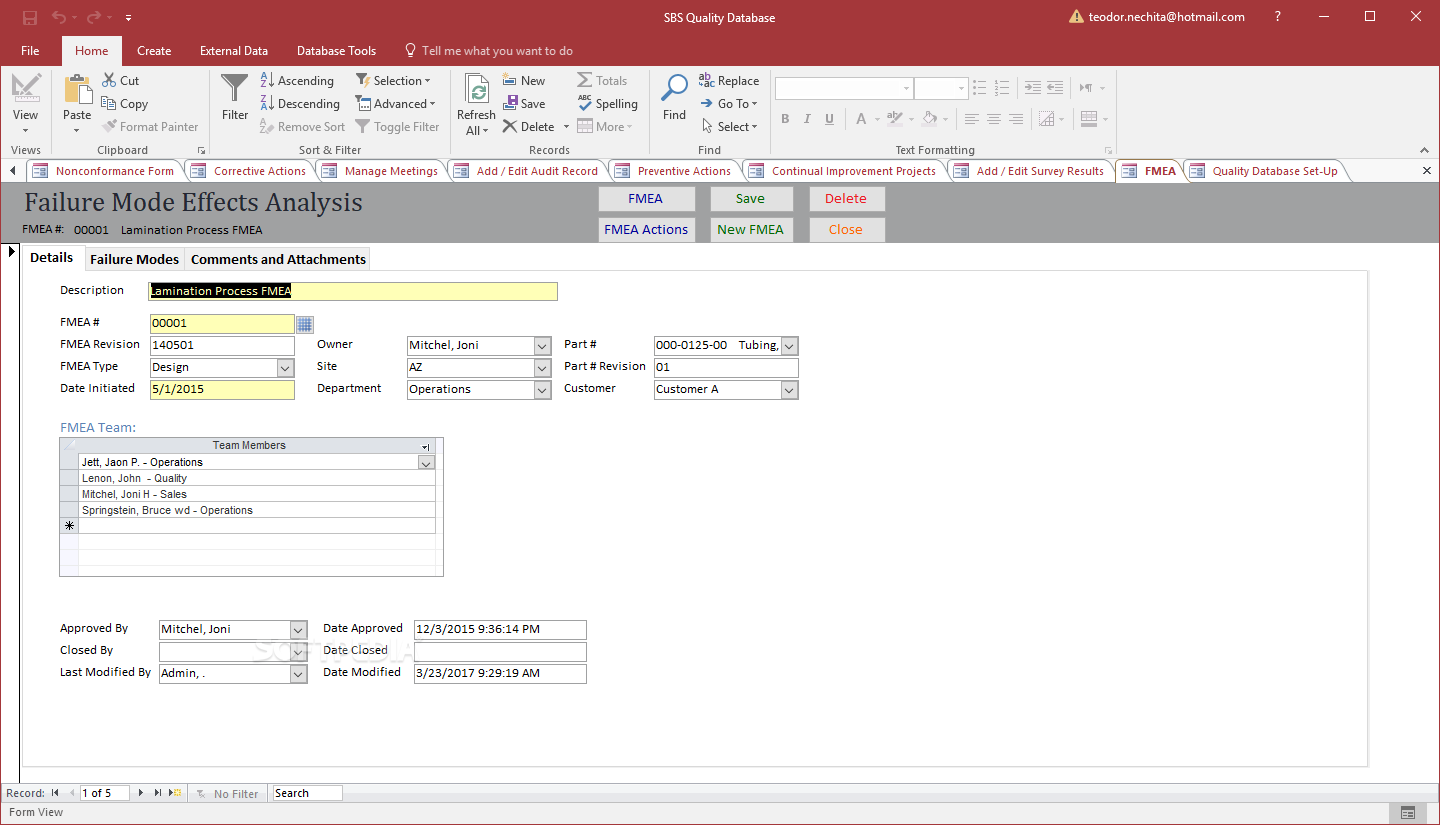Click Remove Sort
The image size is (1440, 825).
(x=302, y=127)
